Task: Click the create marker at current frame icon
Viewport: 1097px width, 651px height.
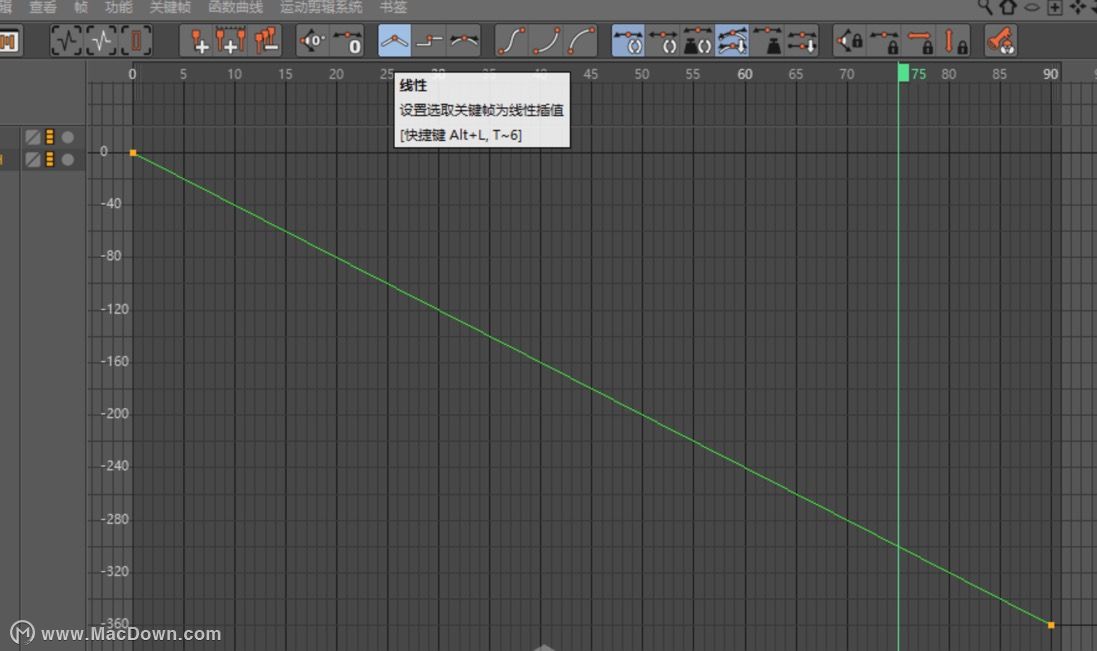Action: (x=198, y=41)
